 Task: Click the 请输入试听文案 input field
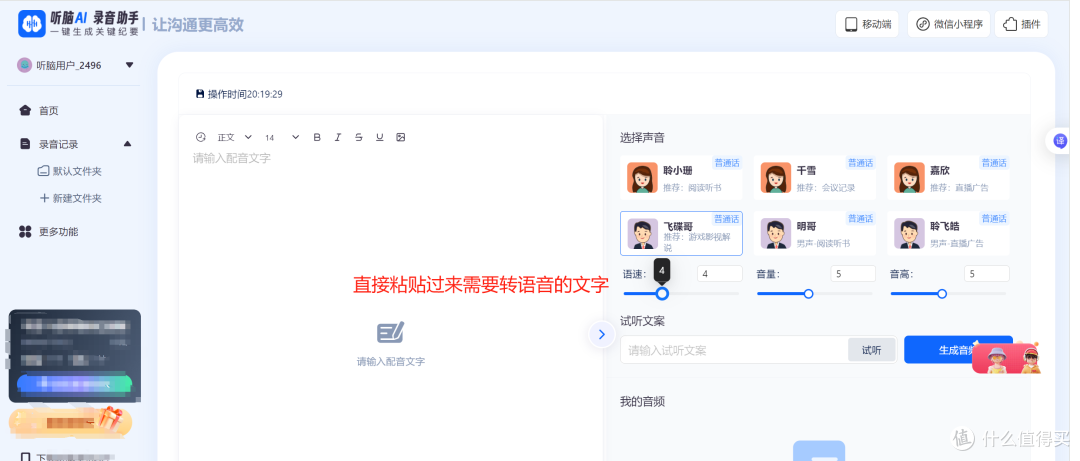tap(734, 350)
